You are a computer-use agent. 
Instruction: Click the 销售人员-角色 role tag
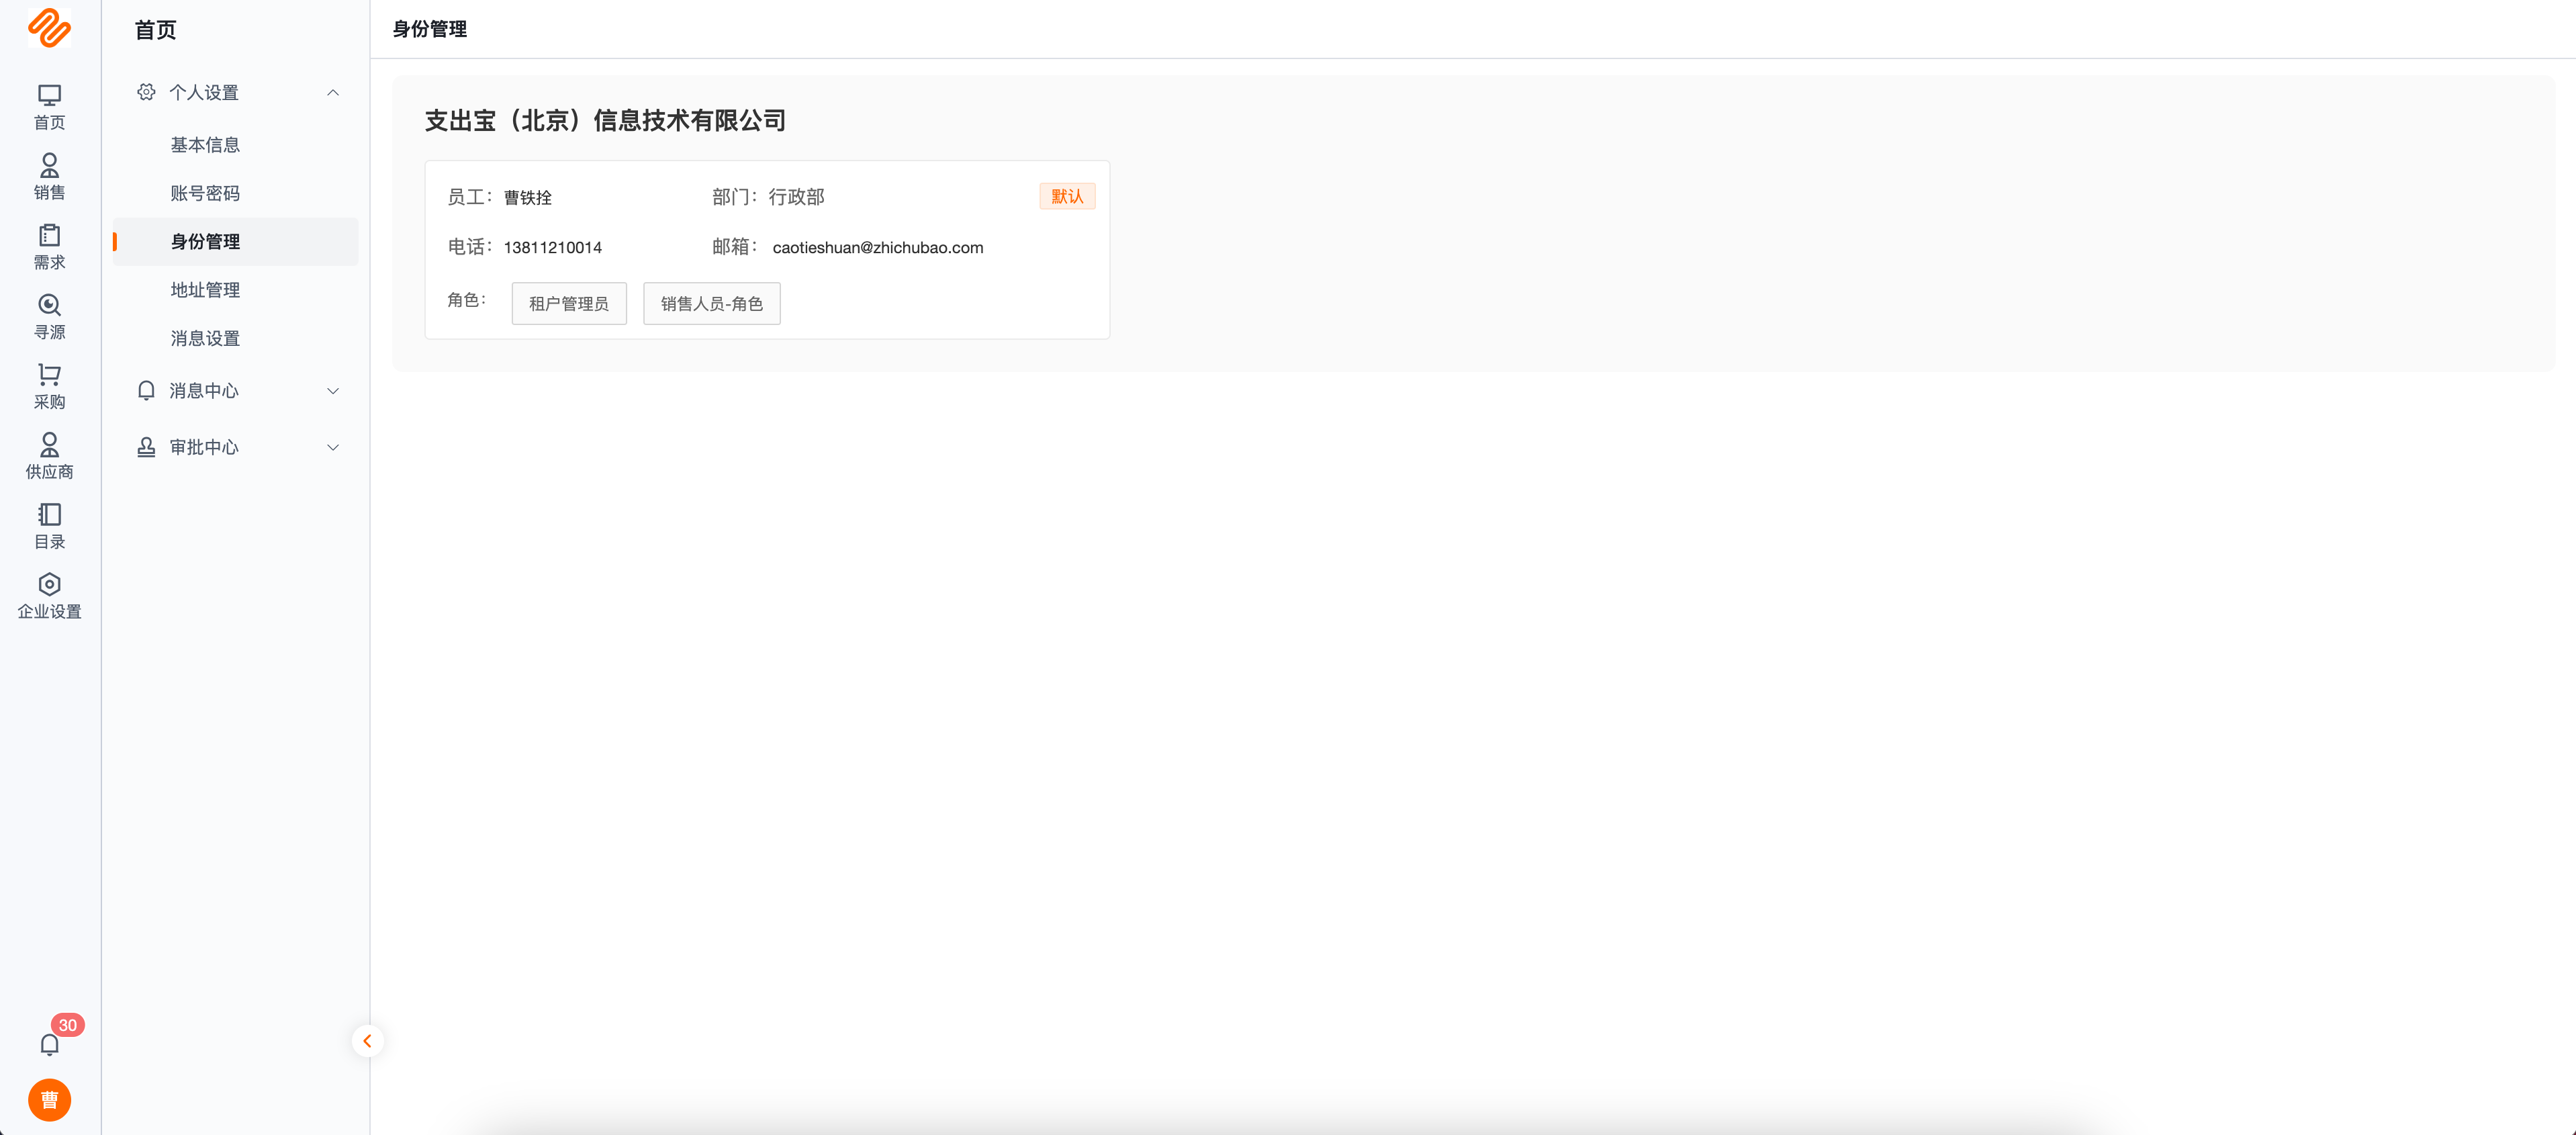712,304
